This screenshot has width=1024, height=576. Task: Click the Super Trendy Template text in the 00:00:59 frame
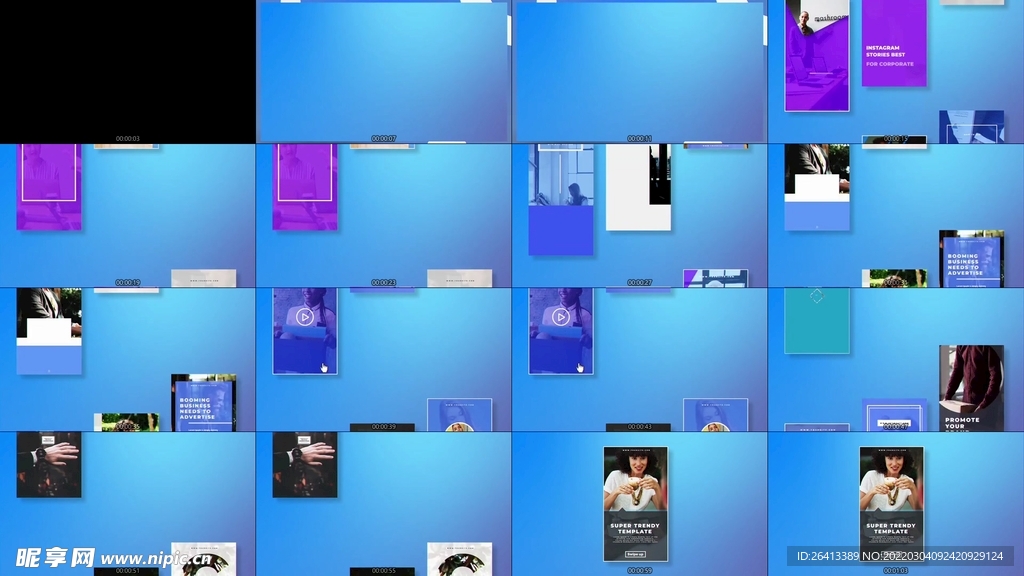[635, 528]
